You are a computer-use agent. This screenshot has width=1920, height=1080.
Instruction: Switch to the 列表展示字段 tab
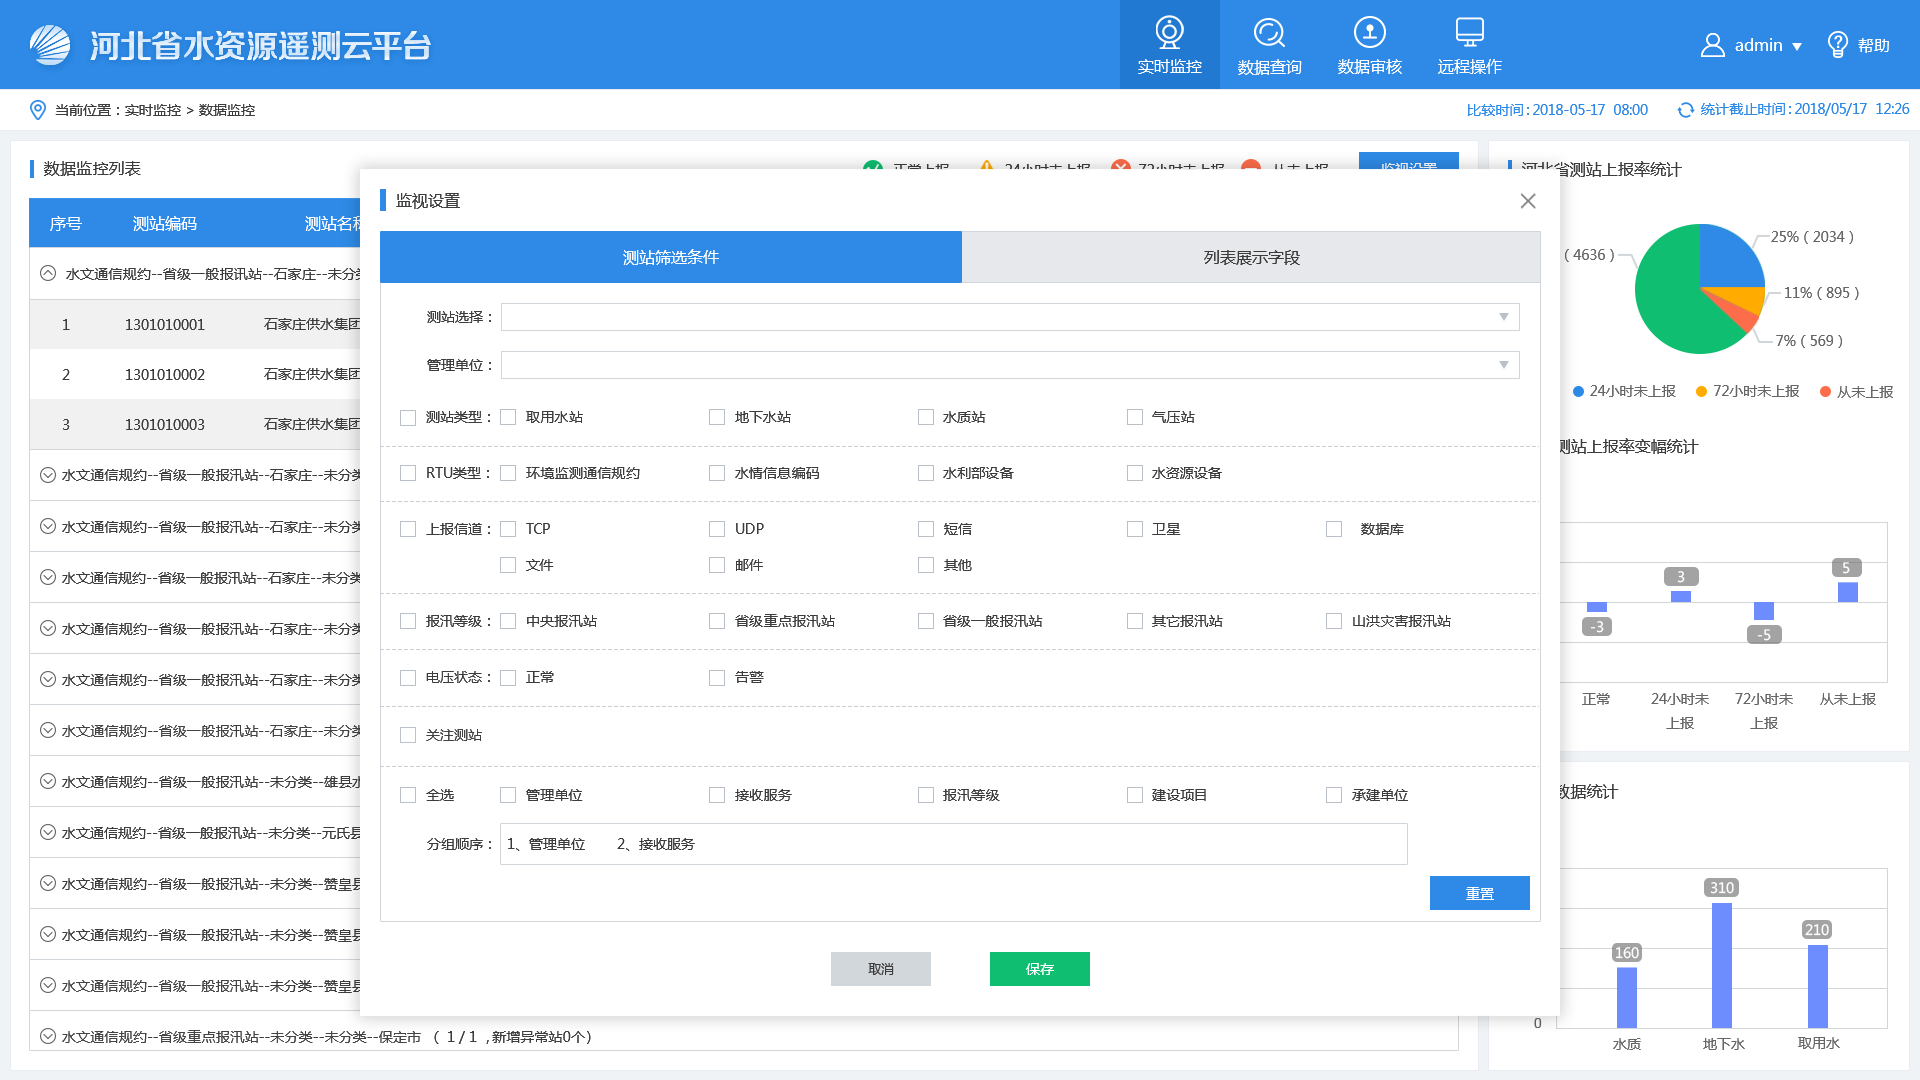[1251, 257]
